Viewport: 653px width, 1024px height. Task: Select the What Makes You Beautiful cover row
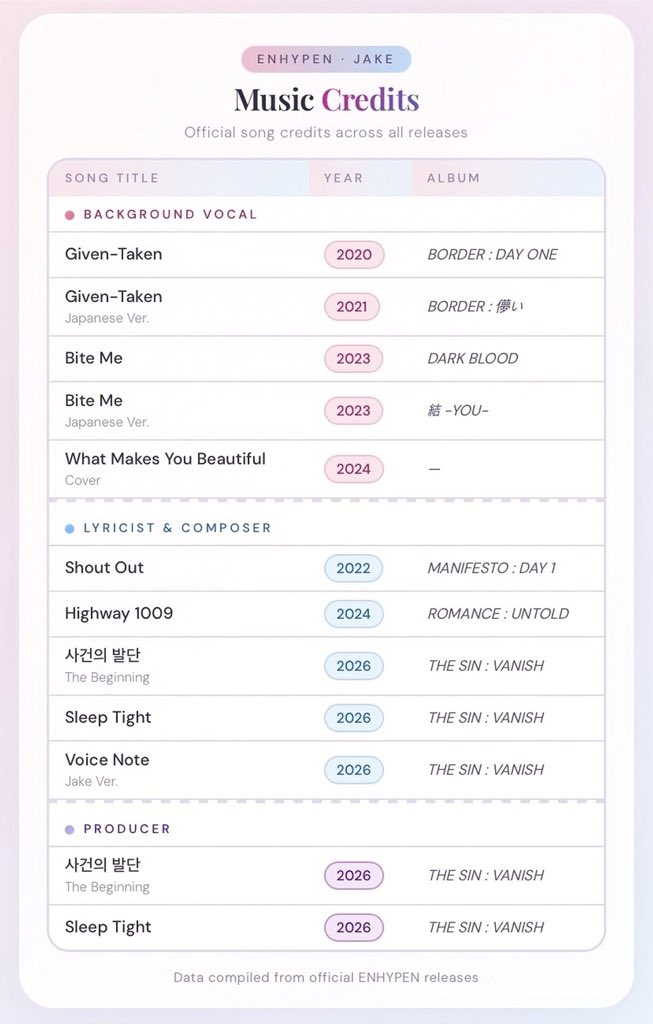[x=326, y=469]
